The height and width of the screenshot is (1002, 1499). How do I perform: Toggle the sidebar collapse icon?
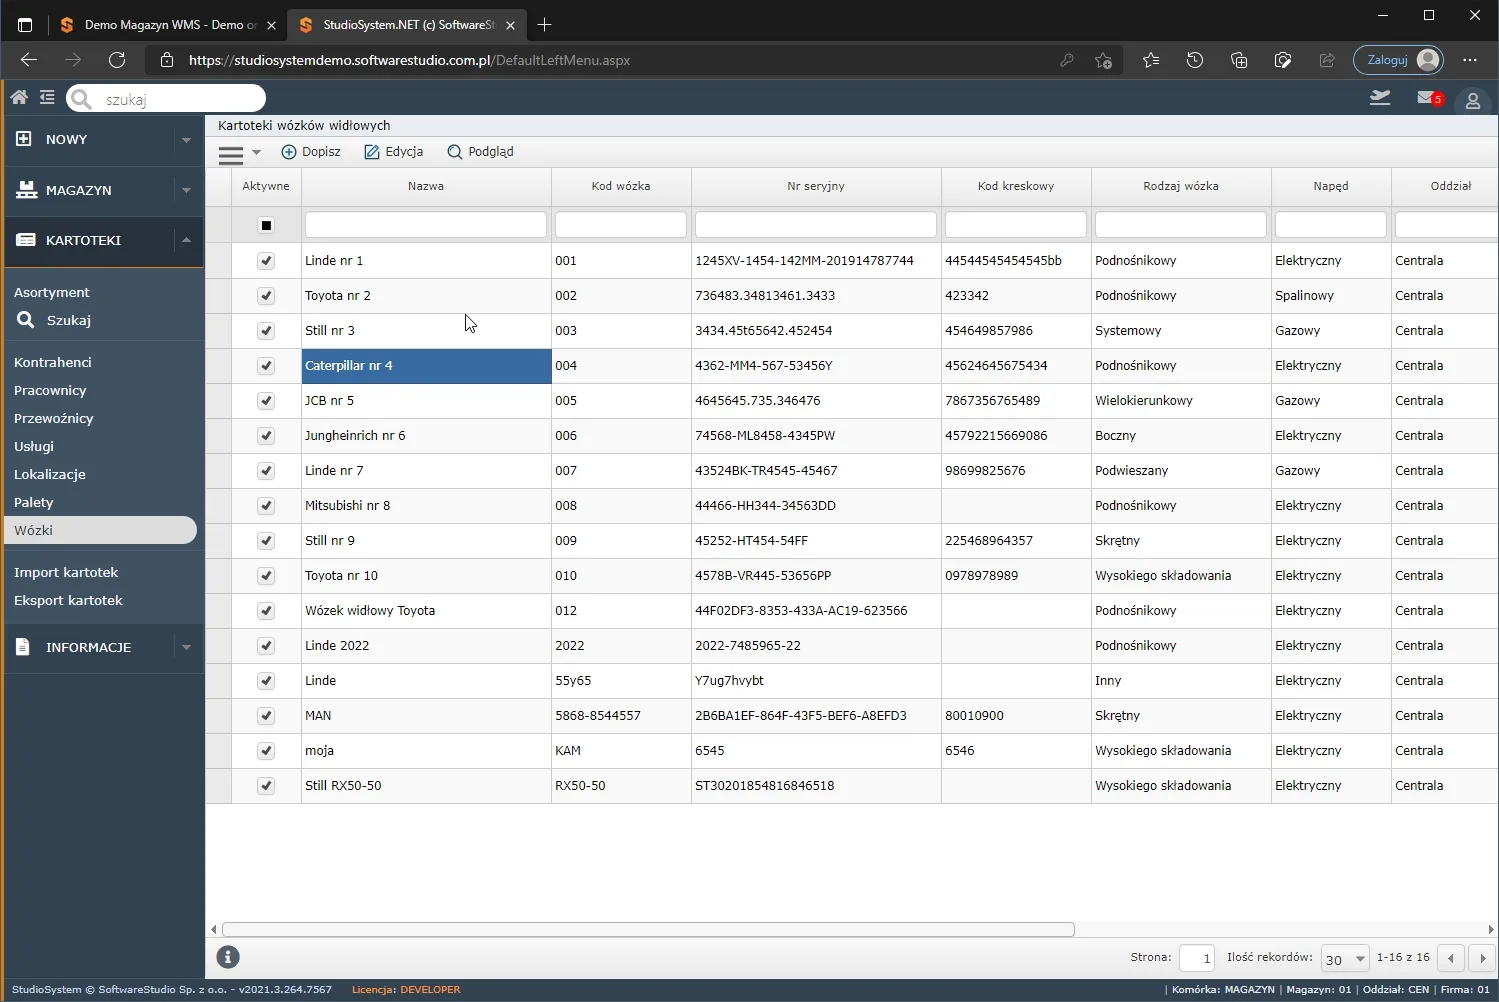[x=47, y=97]
